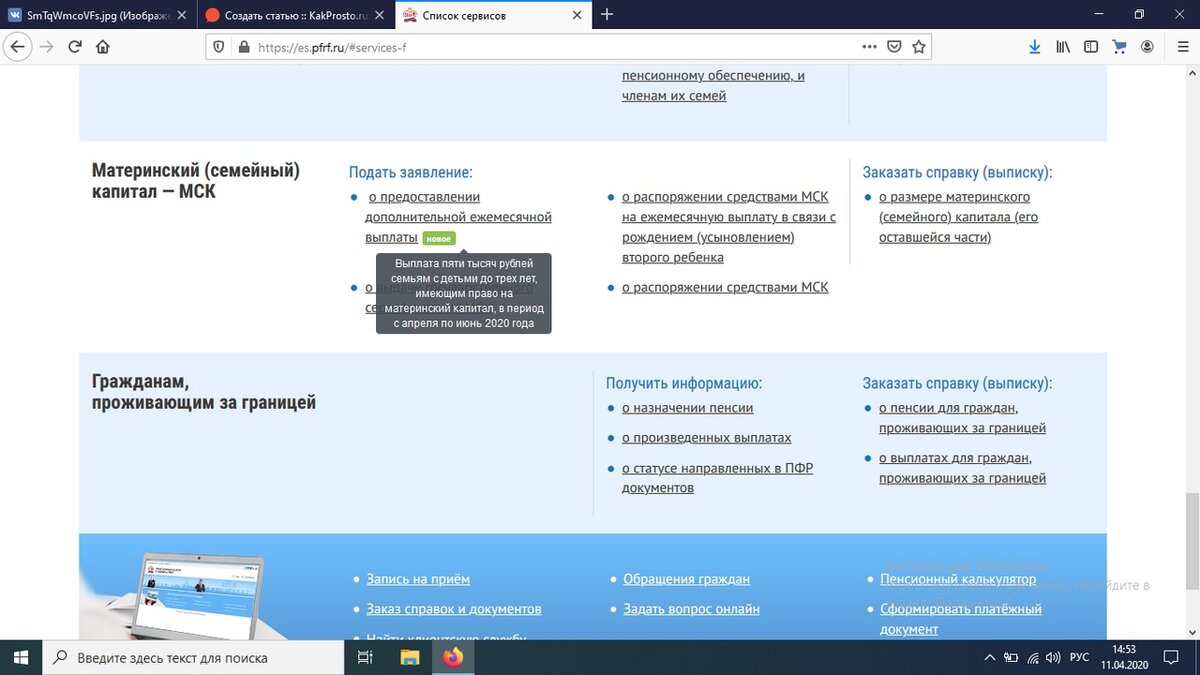Open о распоряжении средствами МСК на ежемесячную выплату
The width and height of the screenshot is (1200, 675).
click(x=729, y=227)
